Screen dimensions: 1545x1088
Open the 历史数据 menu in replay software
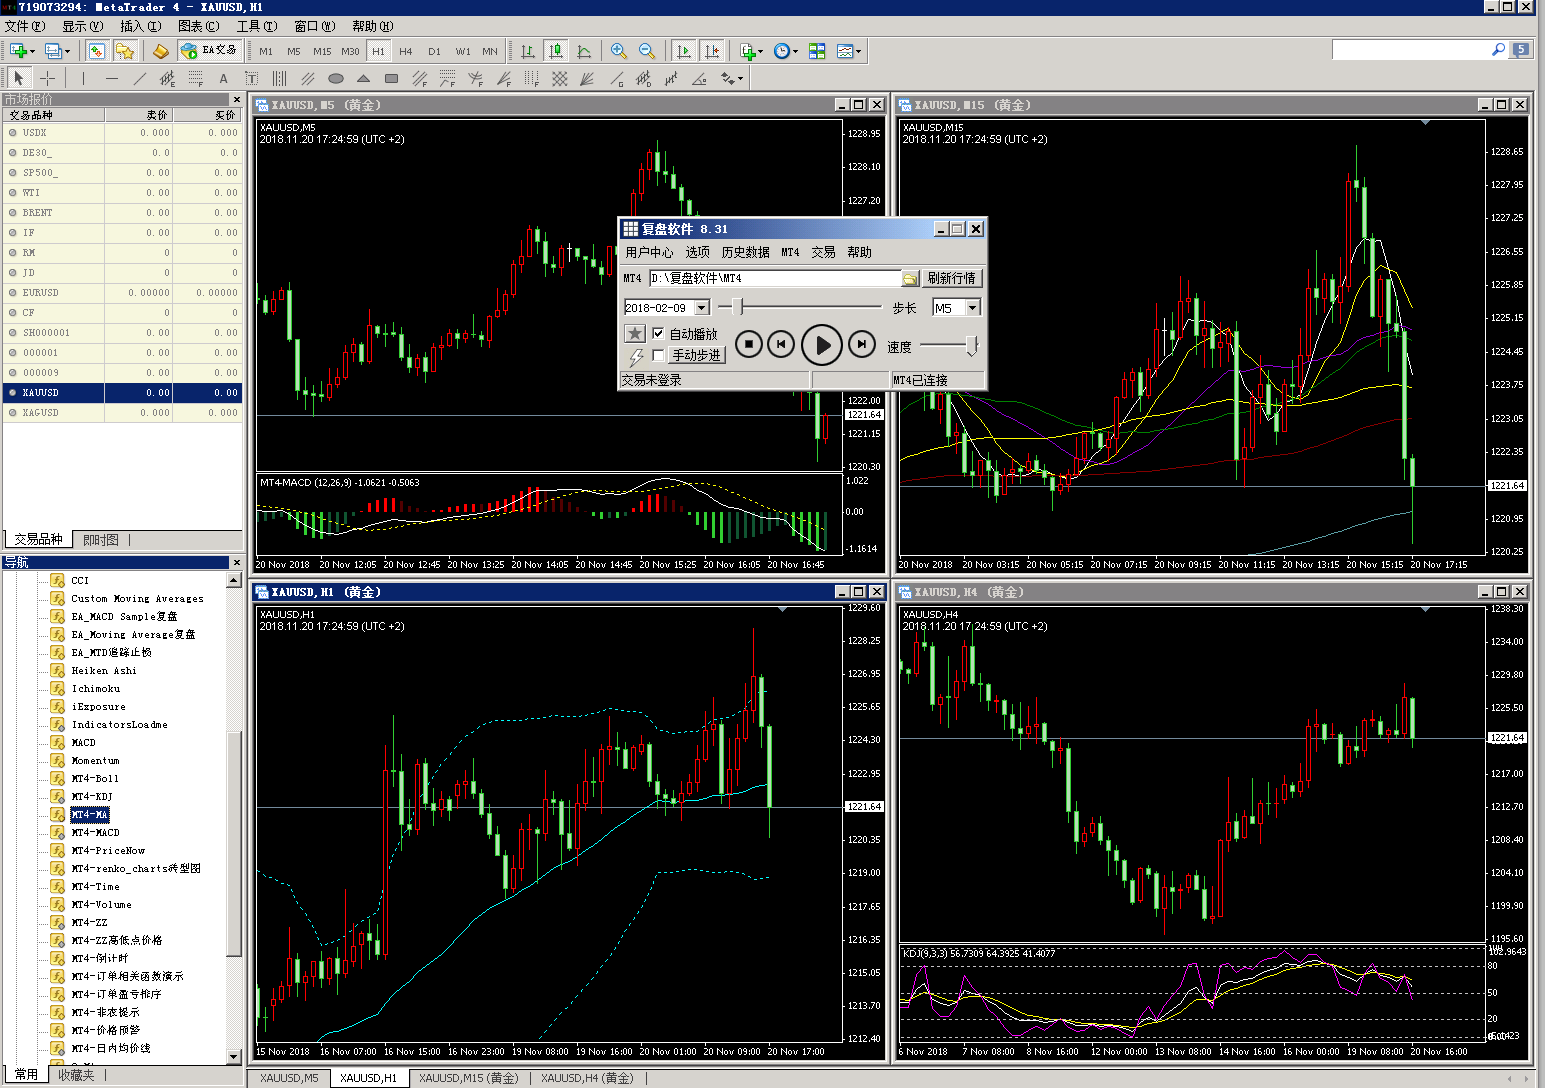click(745, 252)
